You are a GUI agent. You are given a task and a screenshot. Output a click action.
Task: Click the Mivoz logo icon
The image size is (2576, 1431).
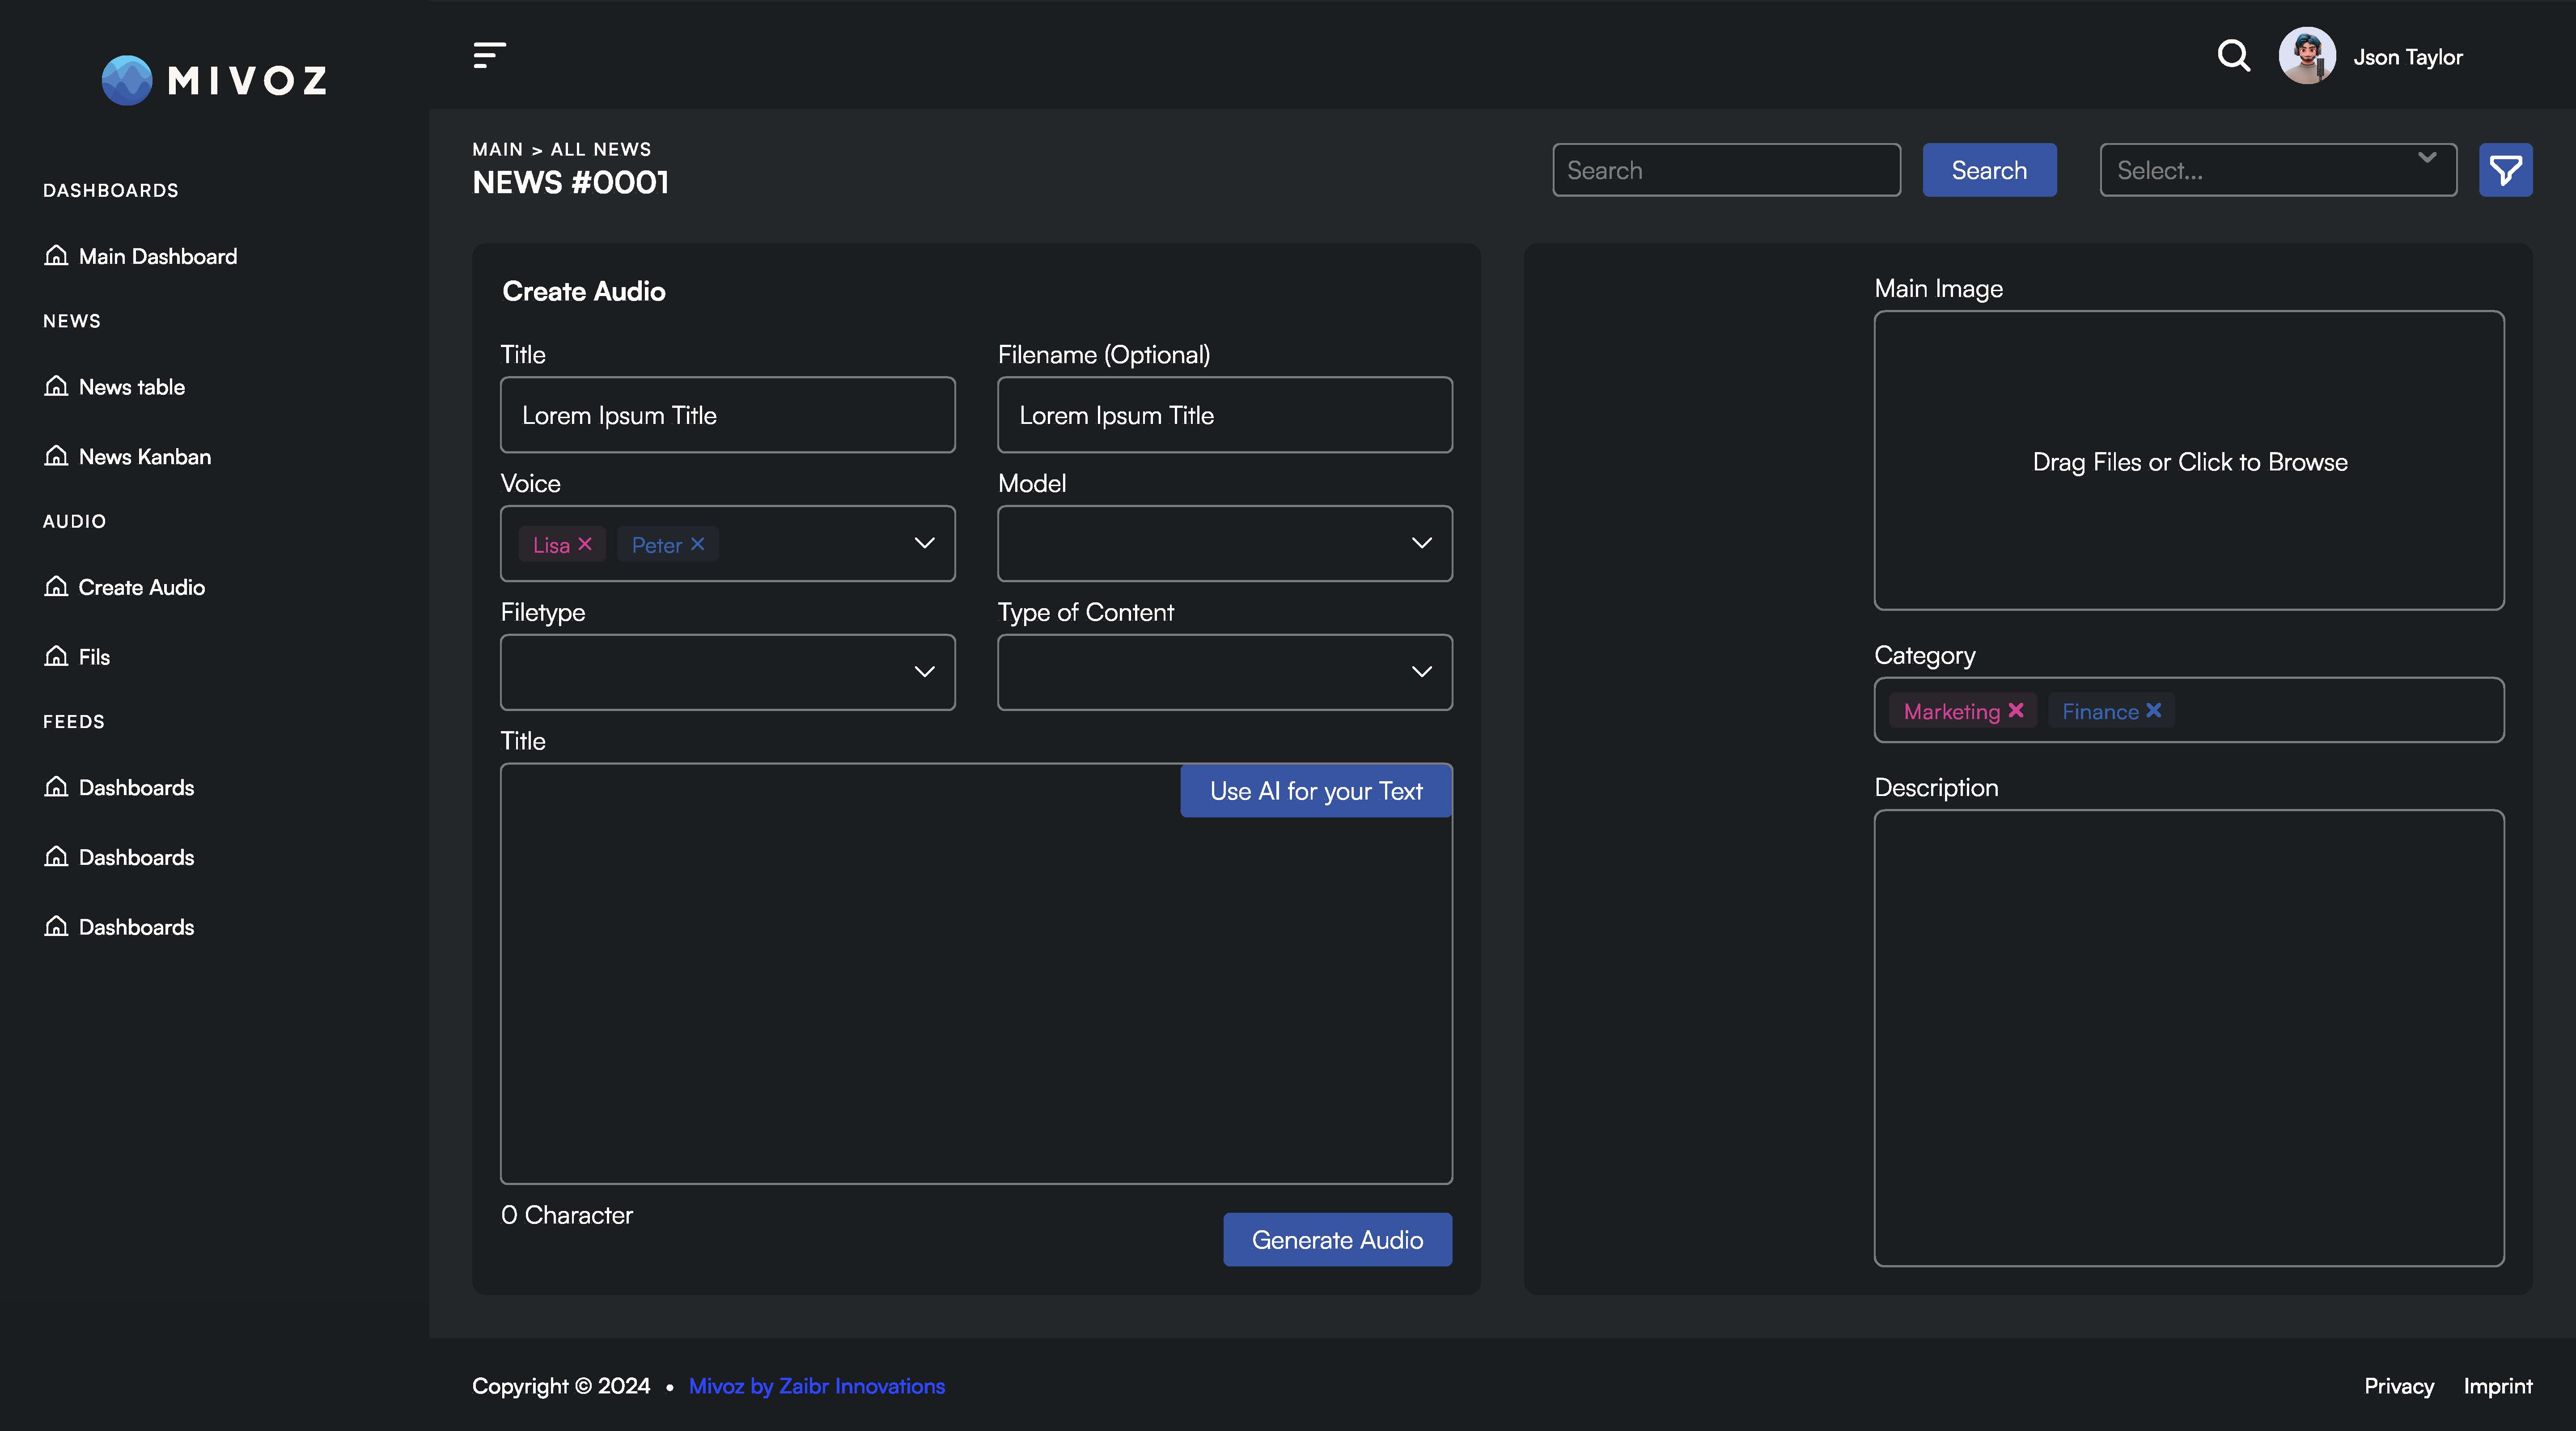tap(127, 80)
